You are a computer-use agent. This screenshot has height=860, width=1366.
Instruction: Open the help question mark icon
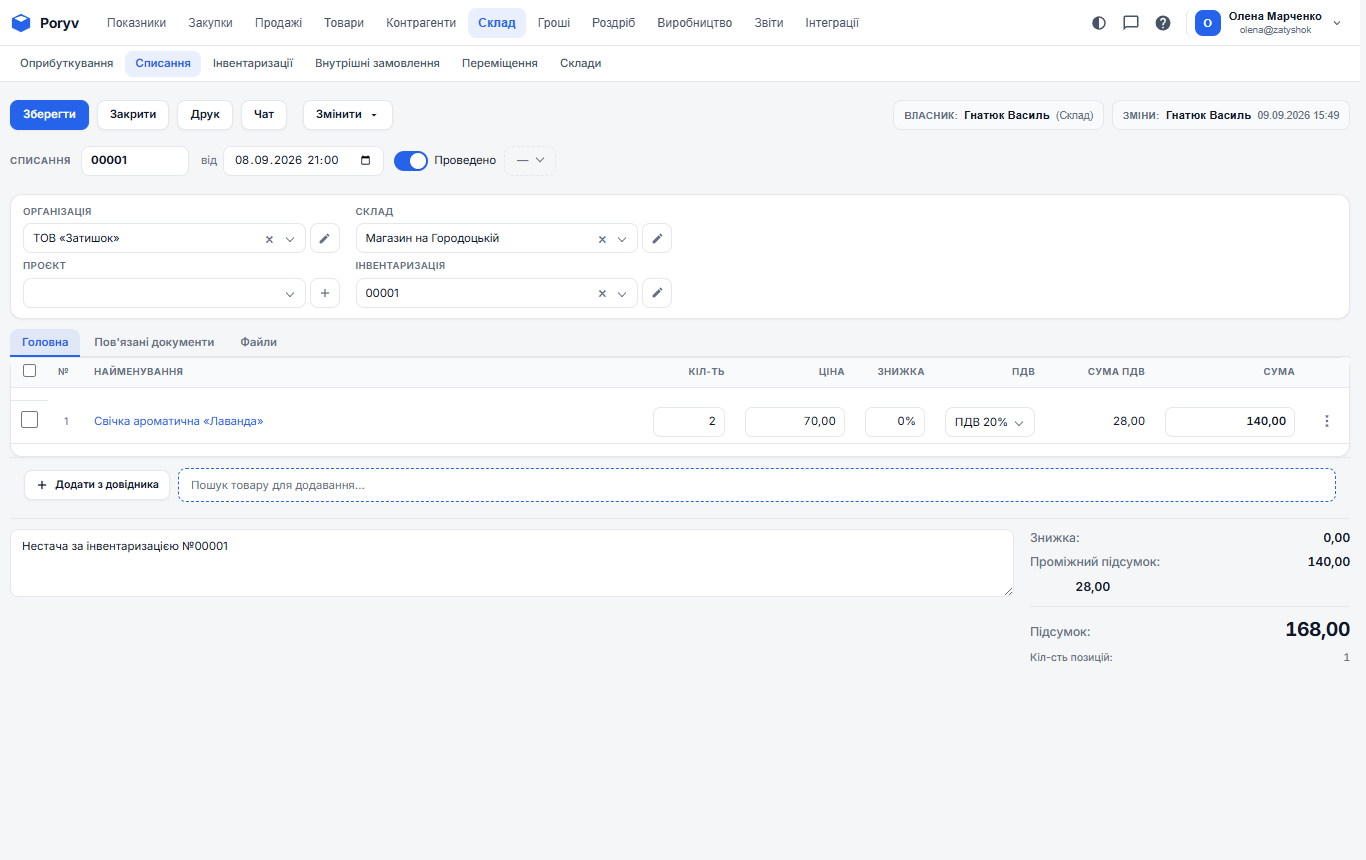(1163, 23)
